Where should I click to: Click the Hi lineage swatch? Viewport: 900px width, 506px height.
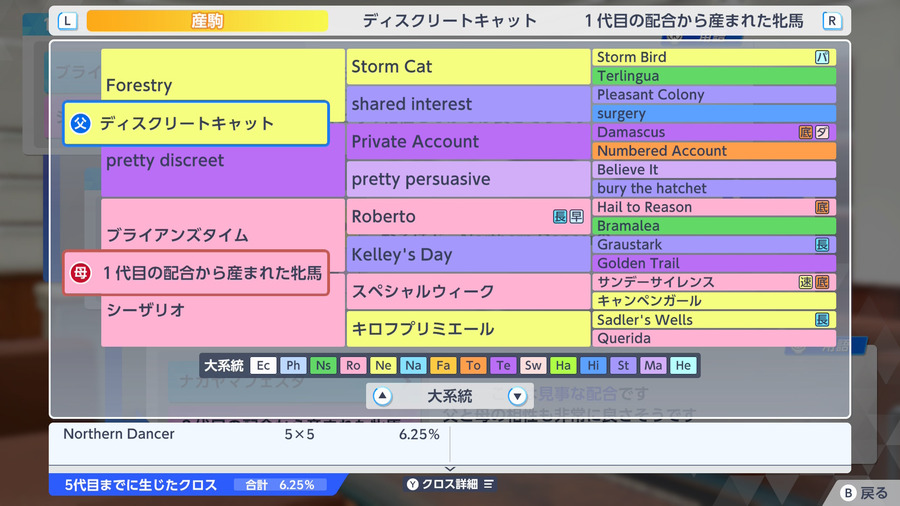pyautogui.click(x=593, y=365)
